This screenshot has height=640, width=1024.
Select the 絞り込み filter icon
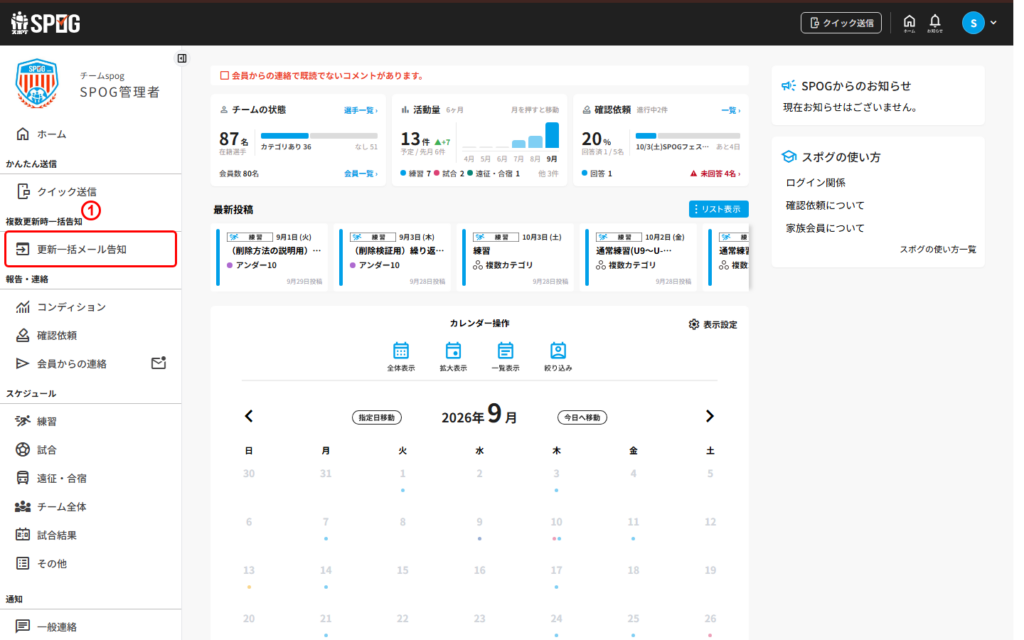(x=558, y=357)
